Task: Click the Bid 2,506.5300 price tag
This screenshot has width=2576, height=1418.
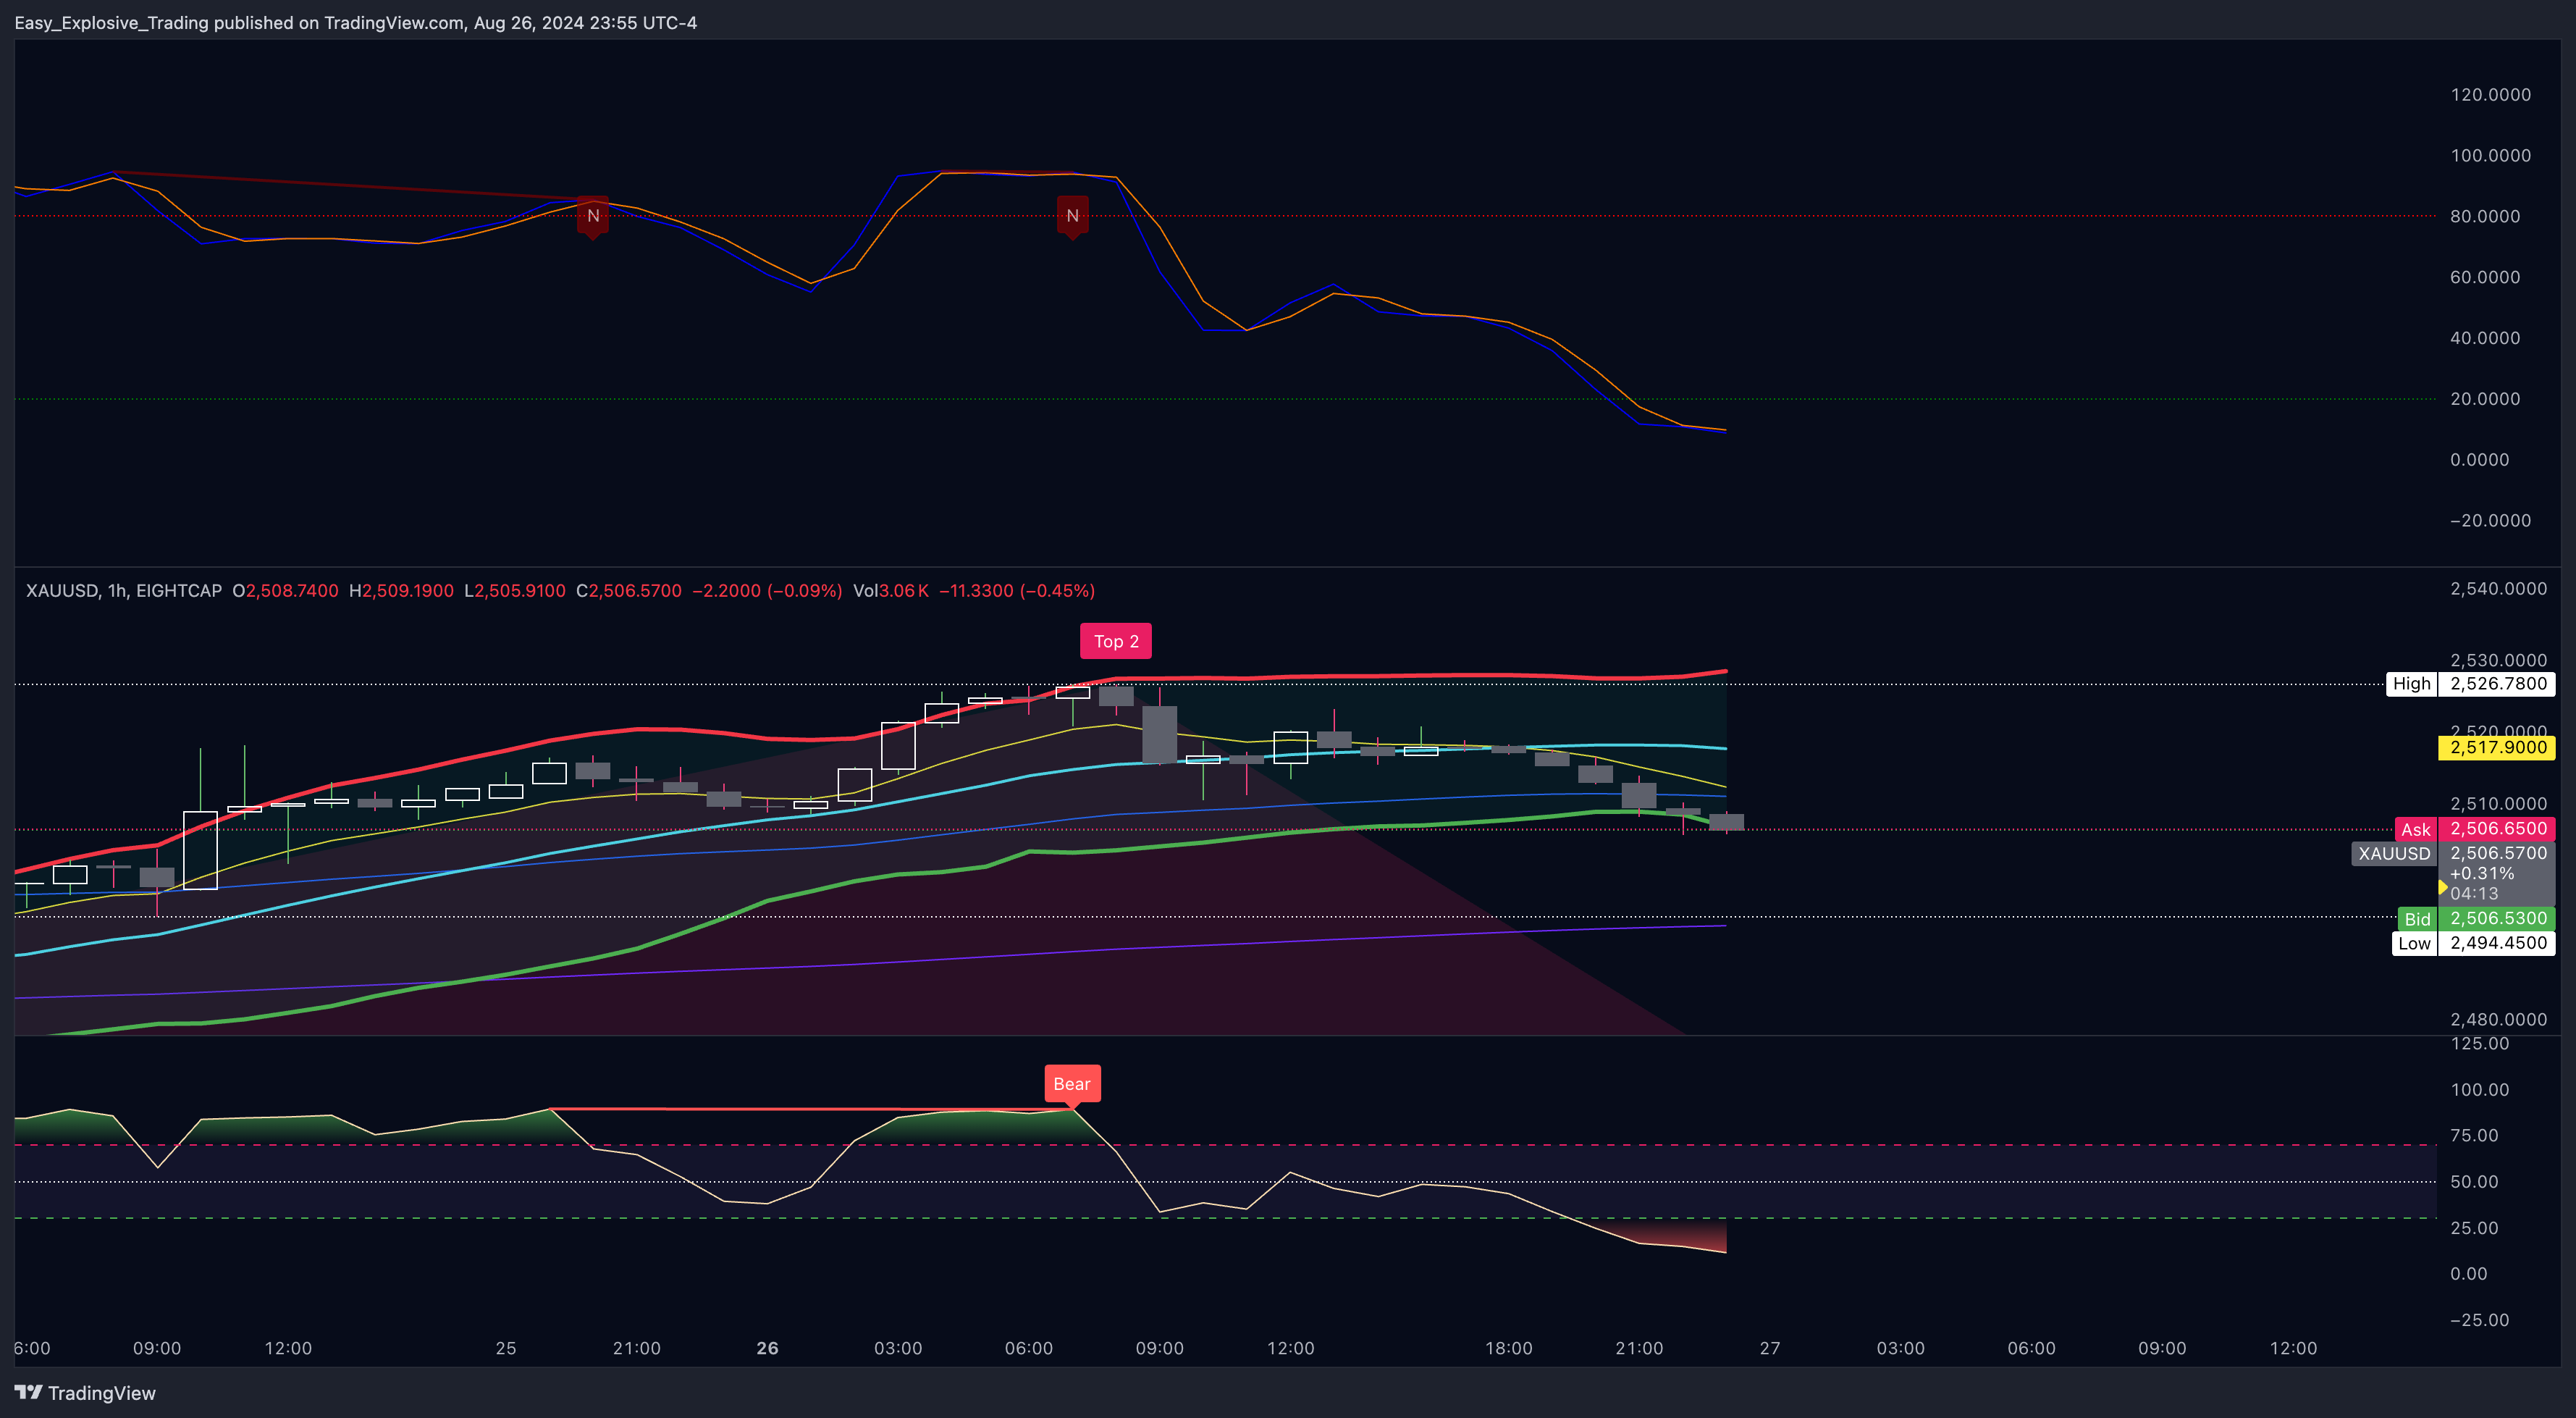Action: point(2476,918)
